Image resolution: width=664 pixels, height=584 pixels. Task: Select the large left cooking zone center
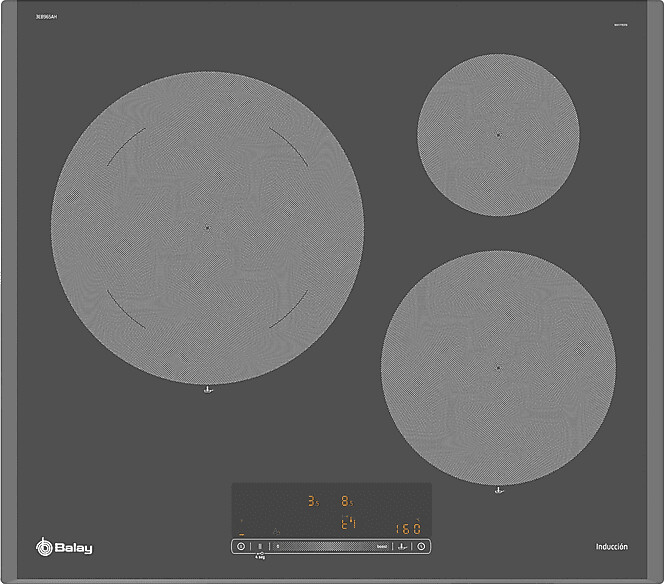[x=207, y=228]
